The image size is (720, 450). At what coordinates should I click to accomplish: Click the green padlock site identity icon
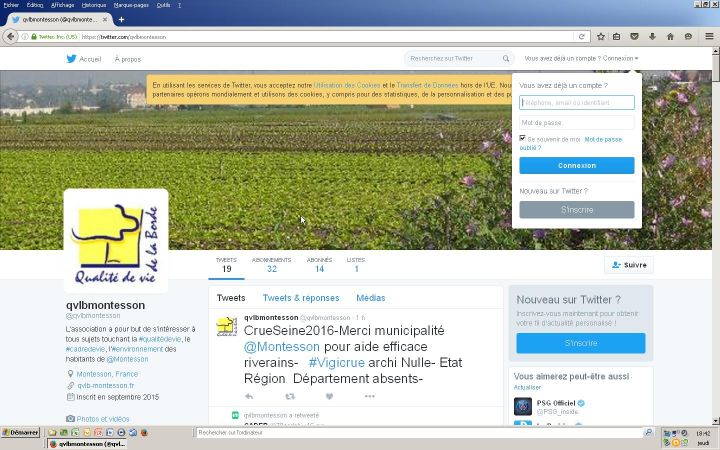pyautogui.click(x=34, y=37)
